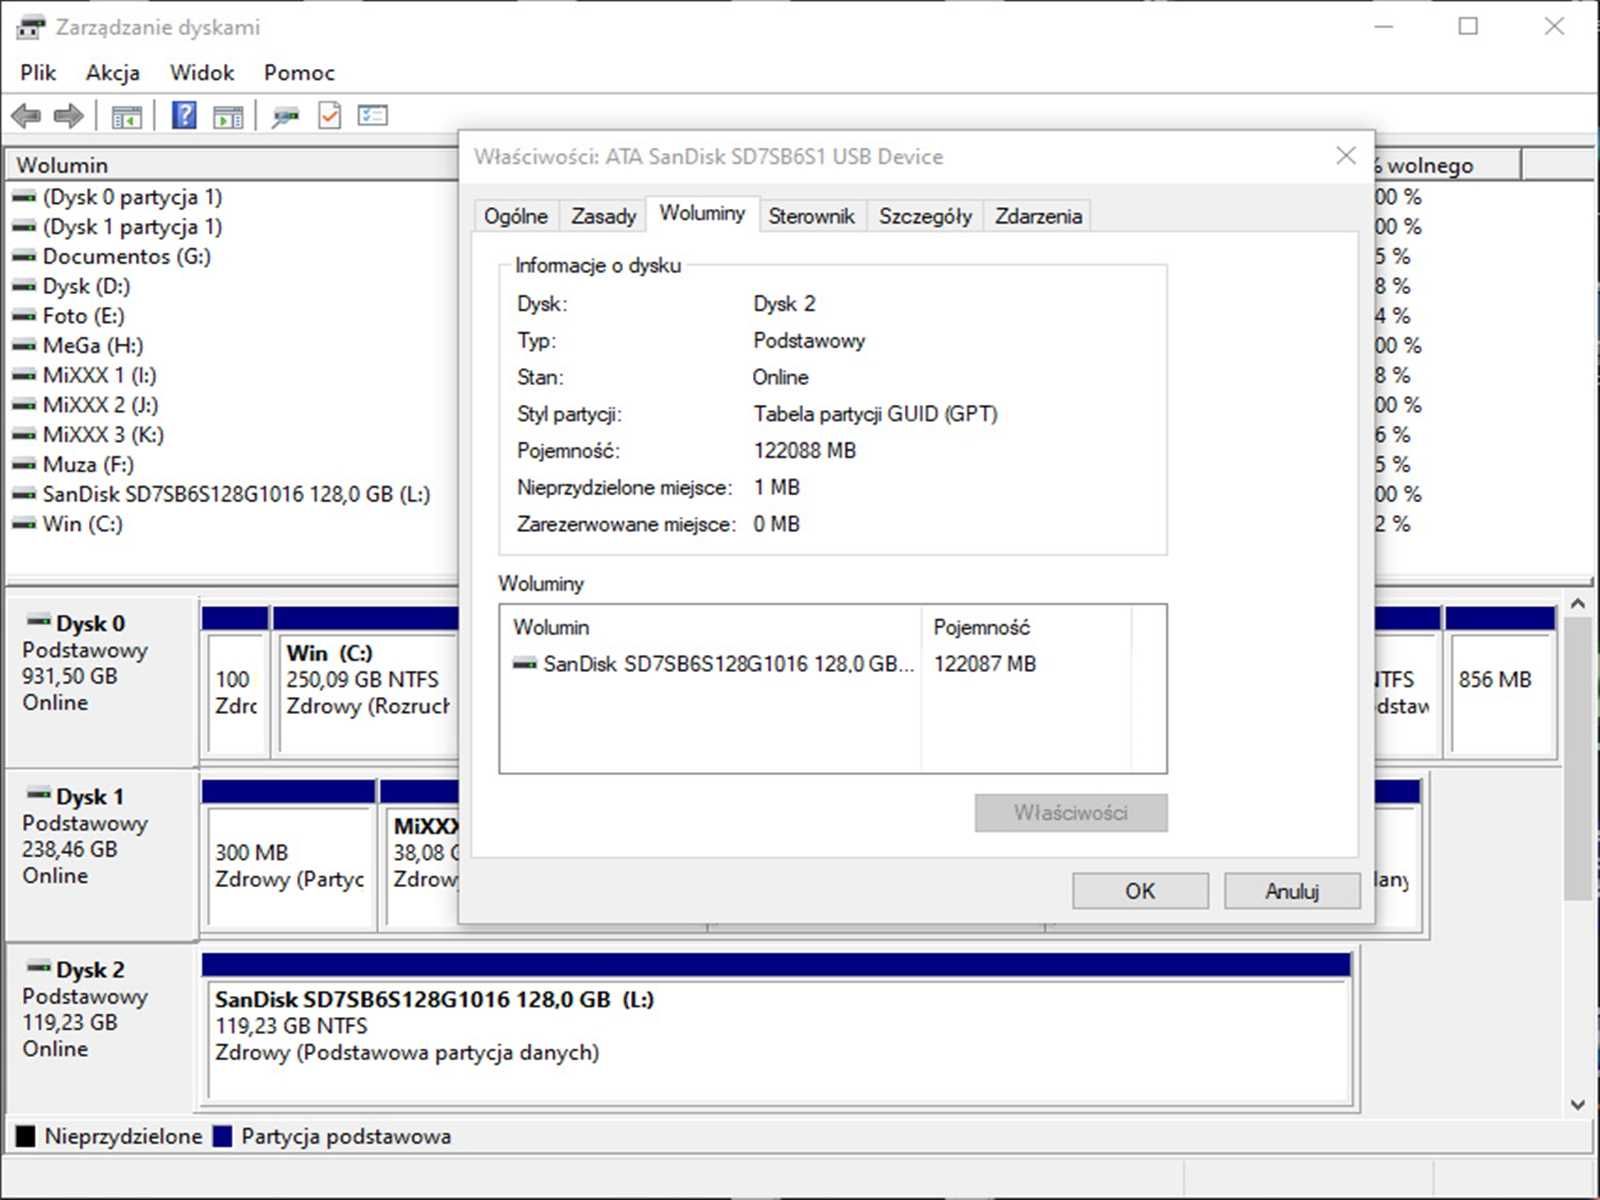Click the Tabela partycji GUID (GPT) value
The height and width of the screenshot is (1200, 1600).
click(x=876, y=414)
